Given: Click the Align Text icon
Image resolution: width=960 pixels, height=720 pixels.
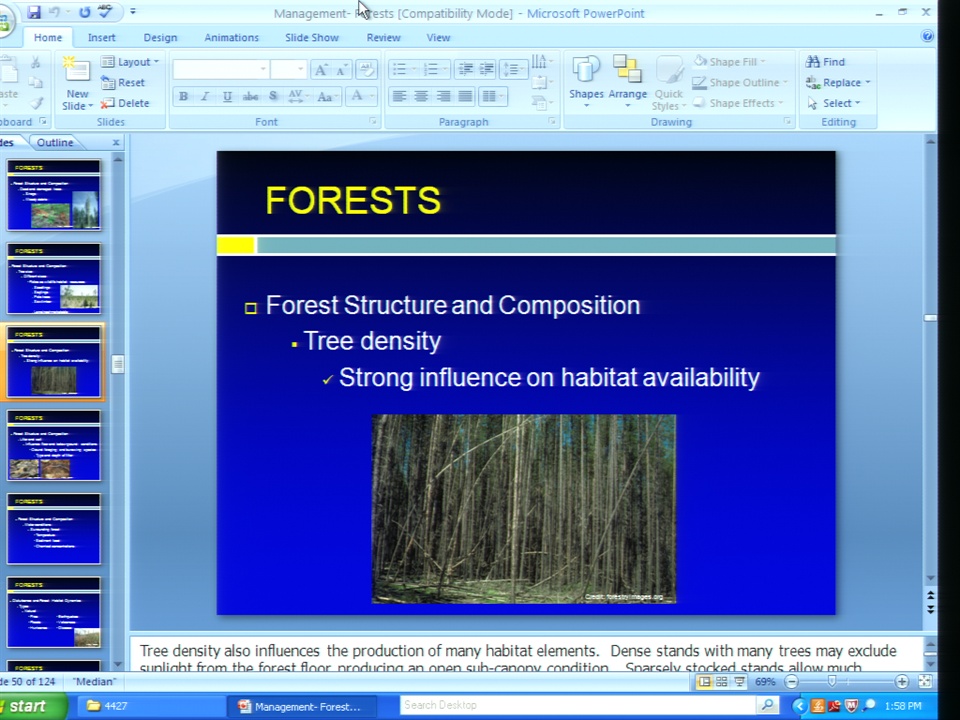Looking at the screenshot, I should pos(541,82).
